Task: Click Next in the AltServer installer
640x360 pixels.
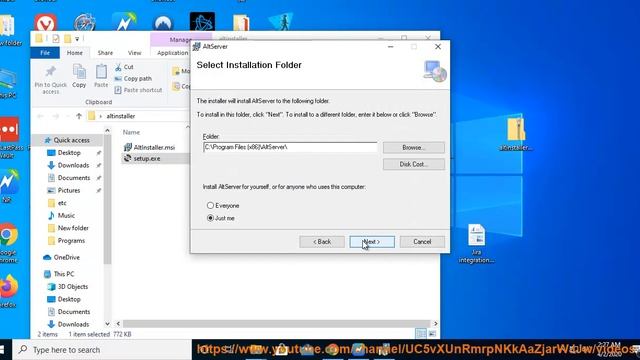Action: tap(372, 242)
